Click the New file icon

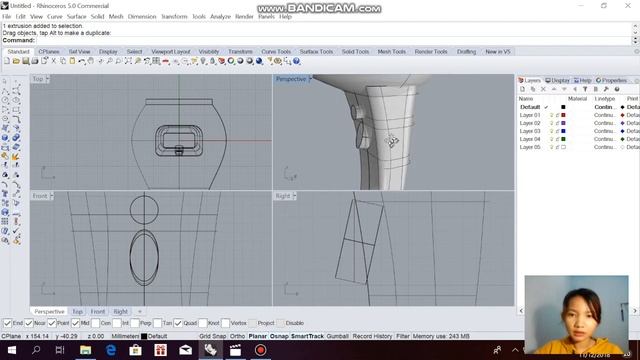(x=7, y=61)
